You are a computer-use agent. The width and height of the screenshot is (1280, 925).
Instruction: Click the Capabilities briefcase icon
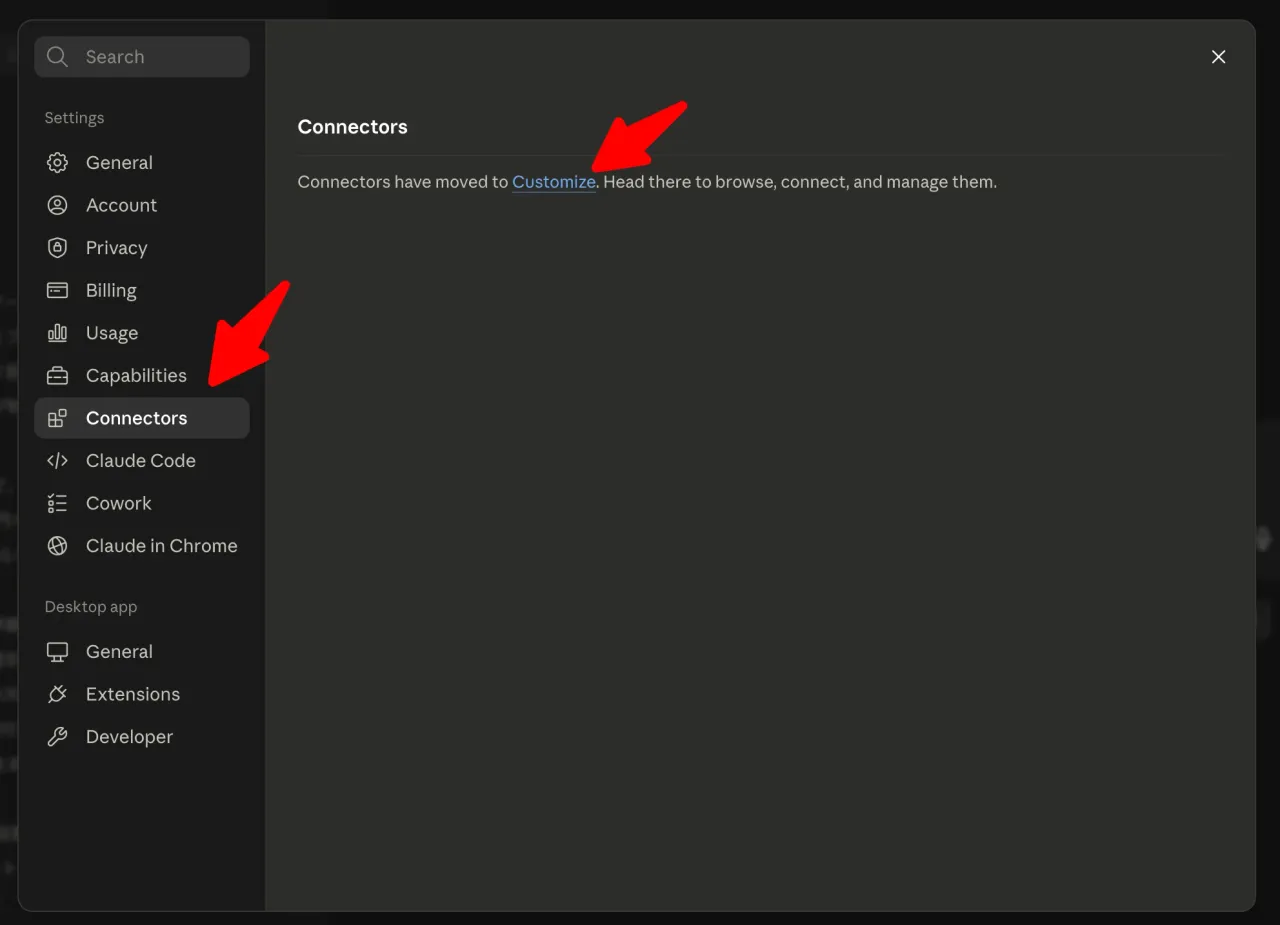tap(58, 376)
